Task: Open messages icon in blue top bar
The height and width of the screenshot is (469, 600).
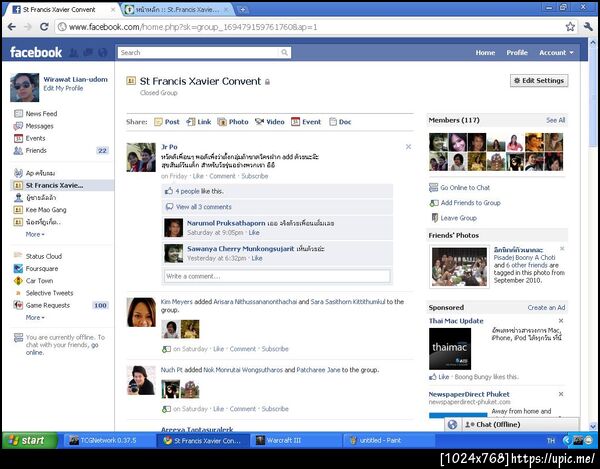Action: tap(88, 52)
